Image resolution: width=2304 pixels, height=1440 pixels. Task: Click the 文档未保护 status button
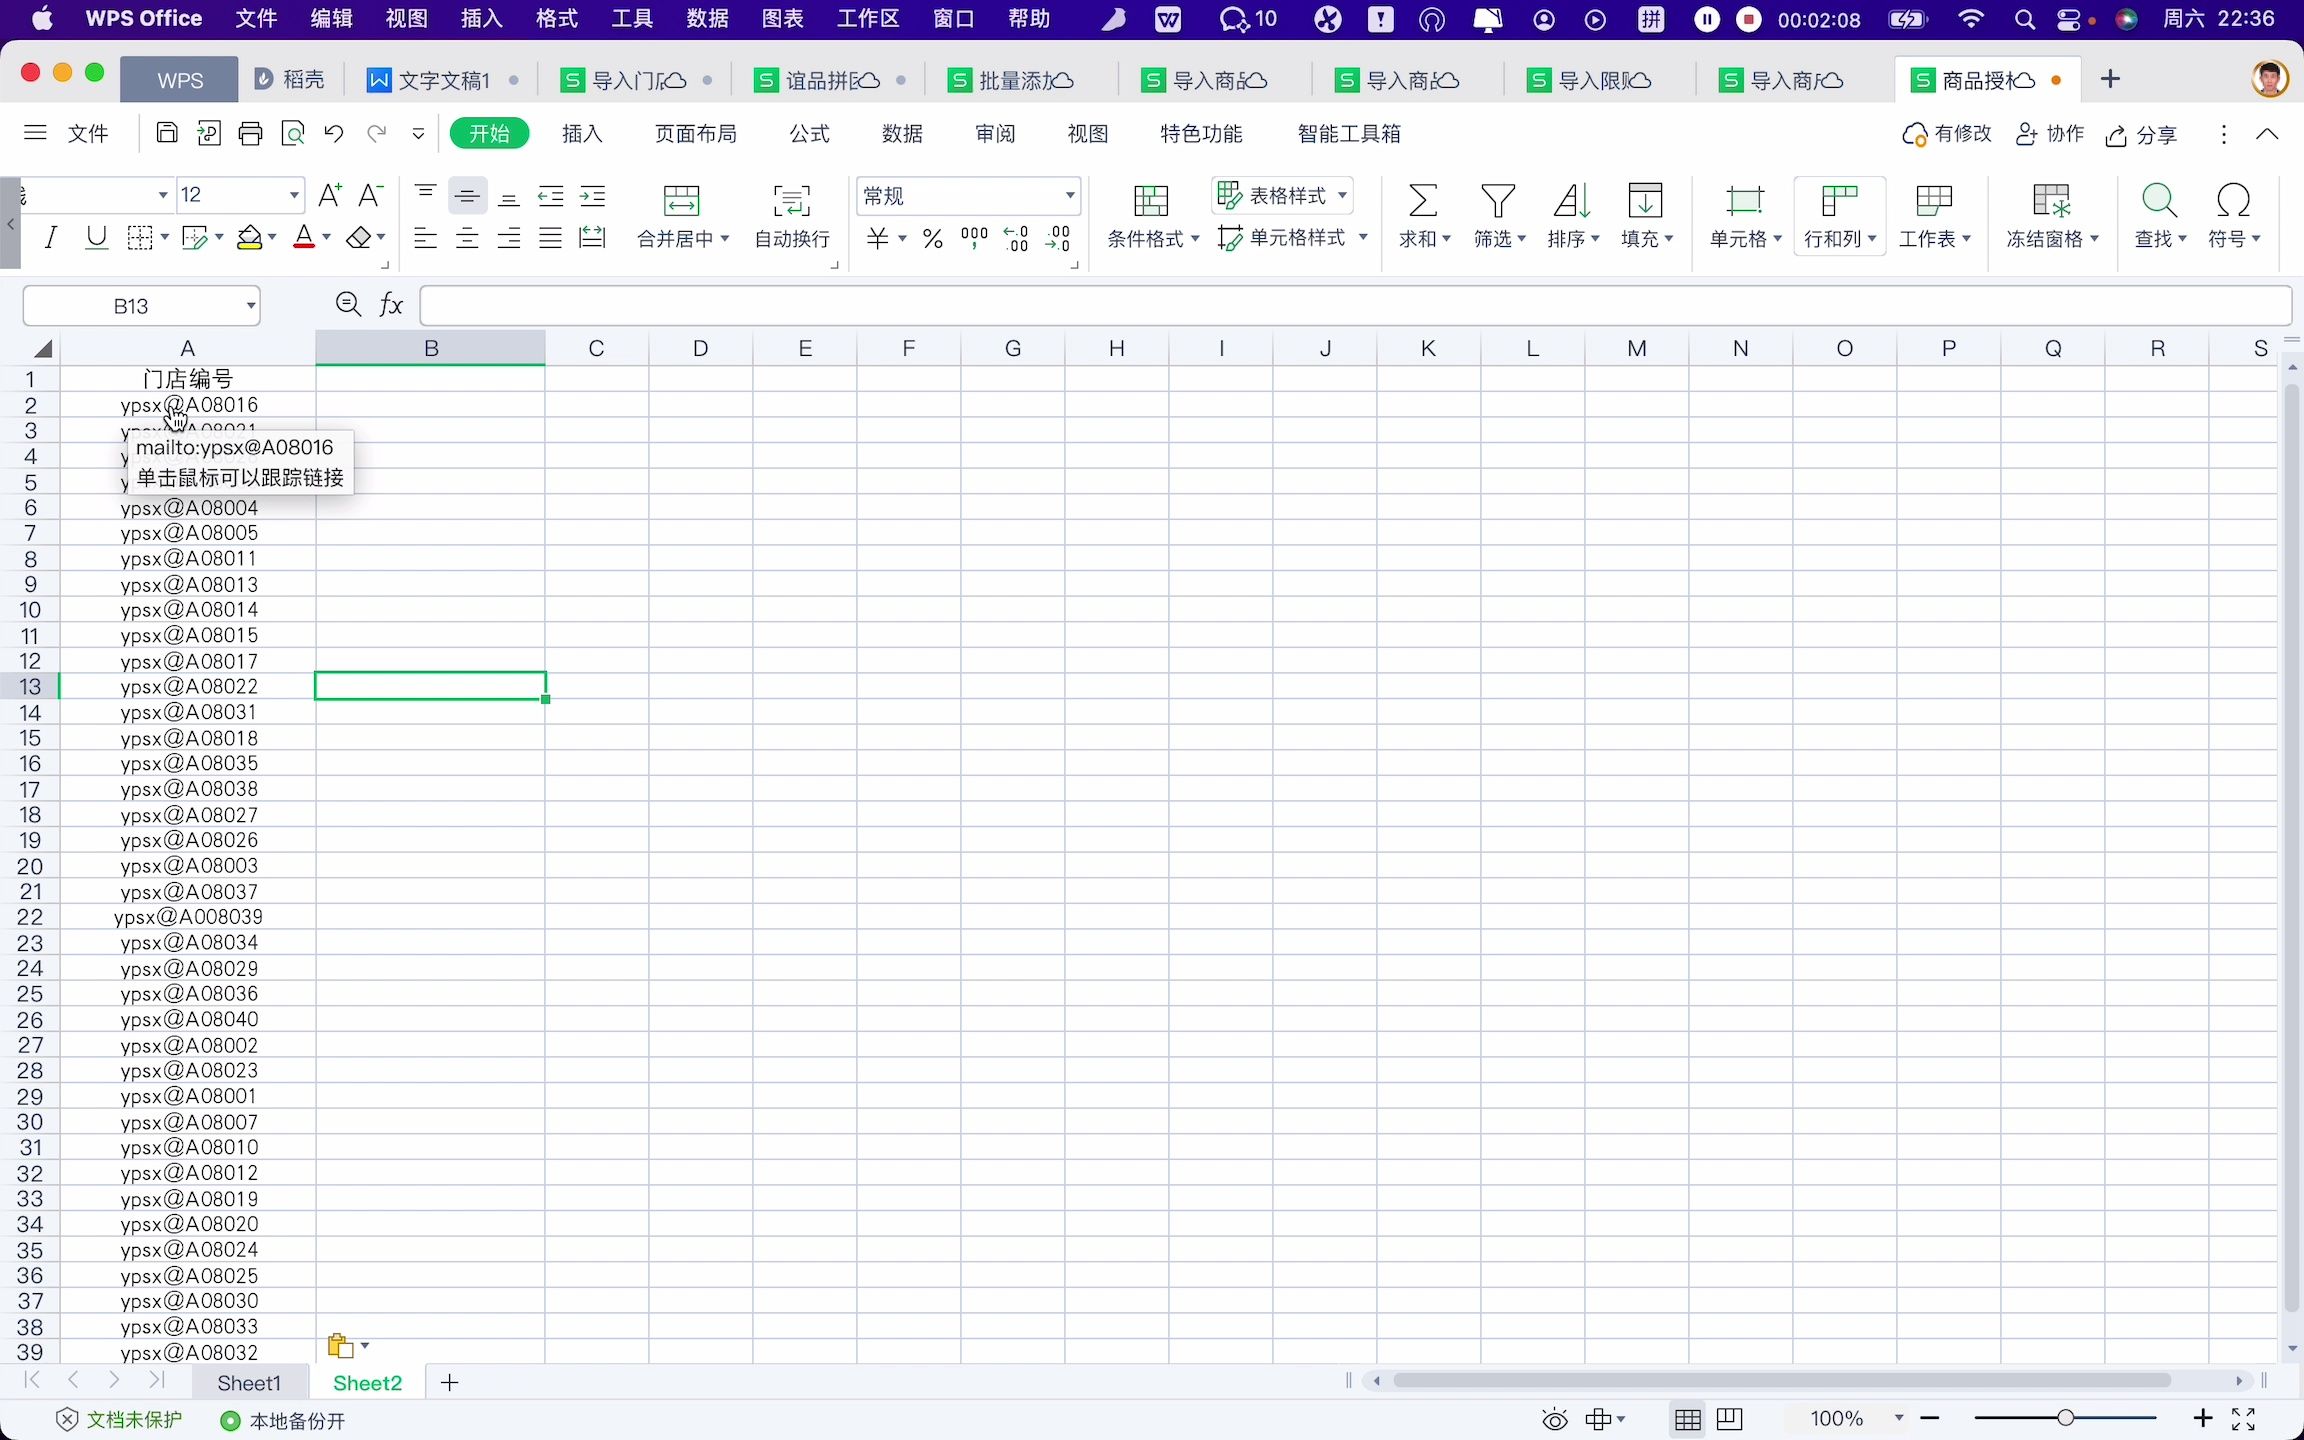pos(119,1420)
